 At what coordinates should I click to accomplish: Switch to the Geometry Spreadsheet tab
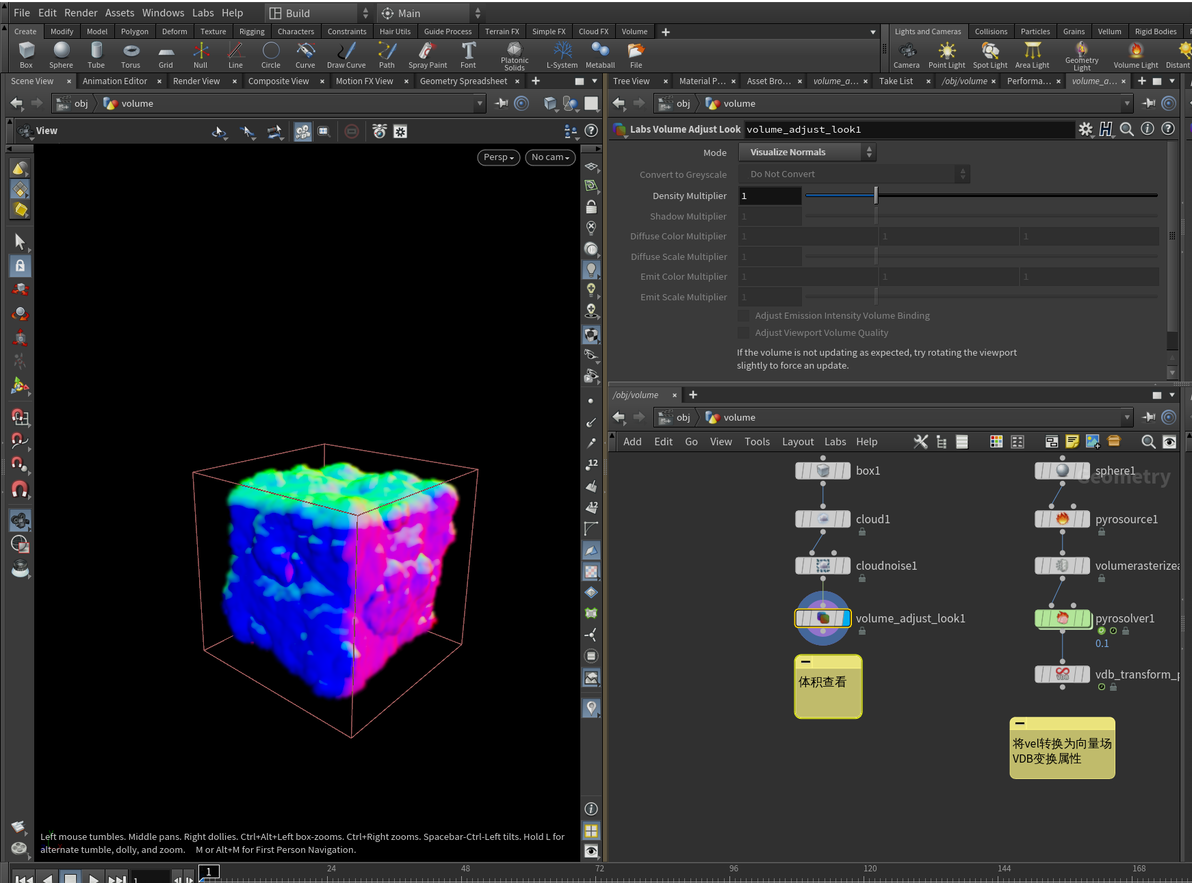(x=463, y=81)
